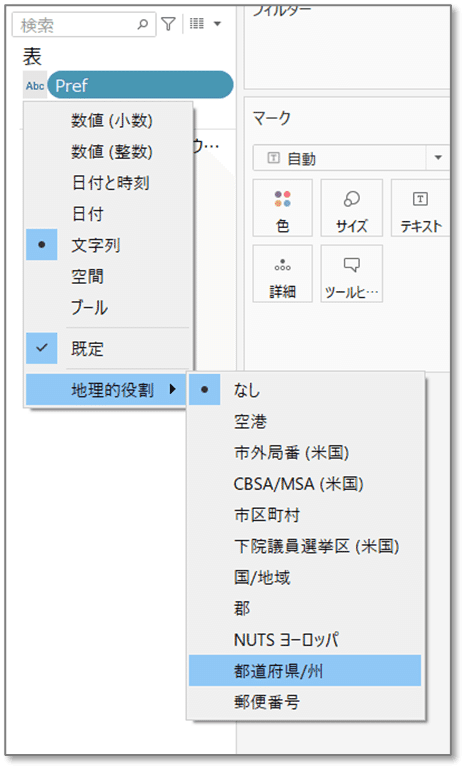Select CBSA/MSA (米国) geographic role
The width and height of the screenshot is (465, 769).
coord(305,484)
